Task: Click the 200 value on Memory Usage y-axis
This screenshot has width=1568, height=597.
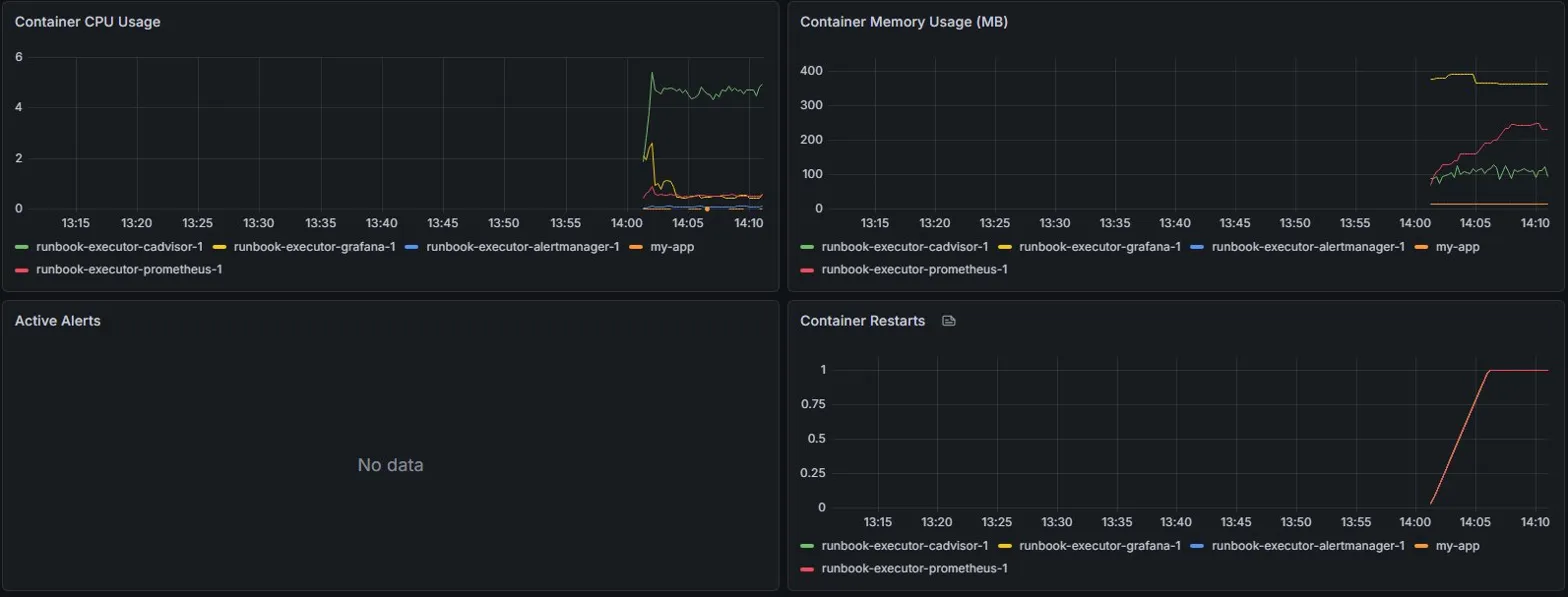Action: coord(812,140)
